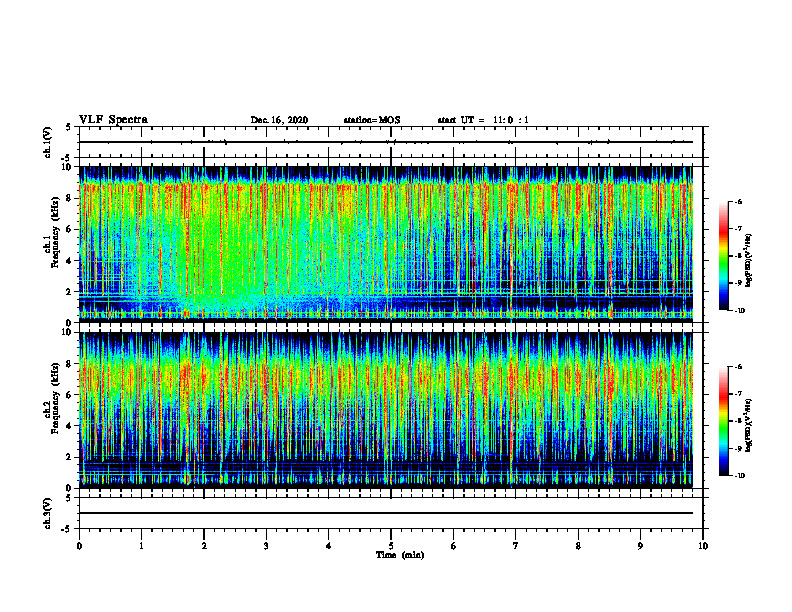
Task: Click the "station=MOS" header label
Action: (x=372, y=120)
